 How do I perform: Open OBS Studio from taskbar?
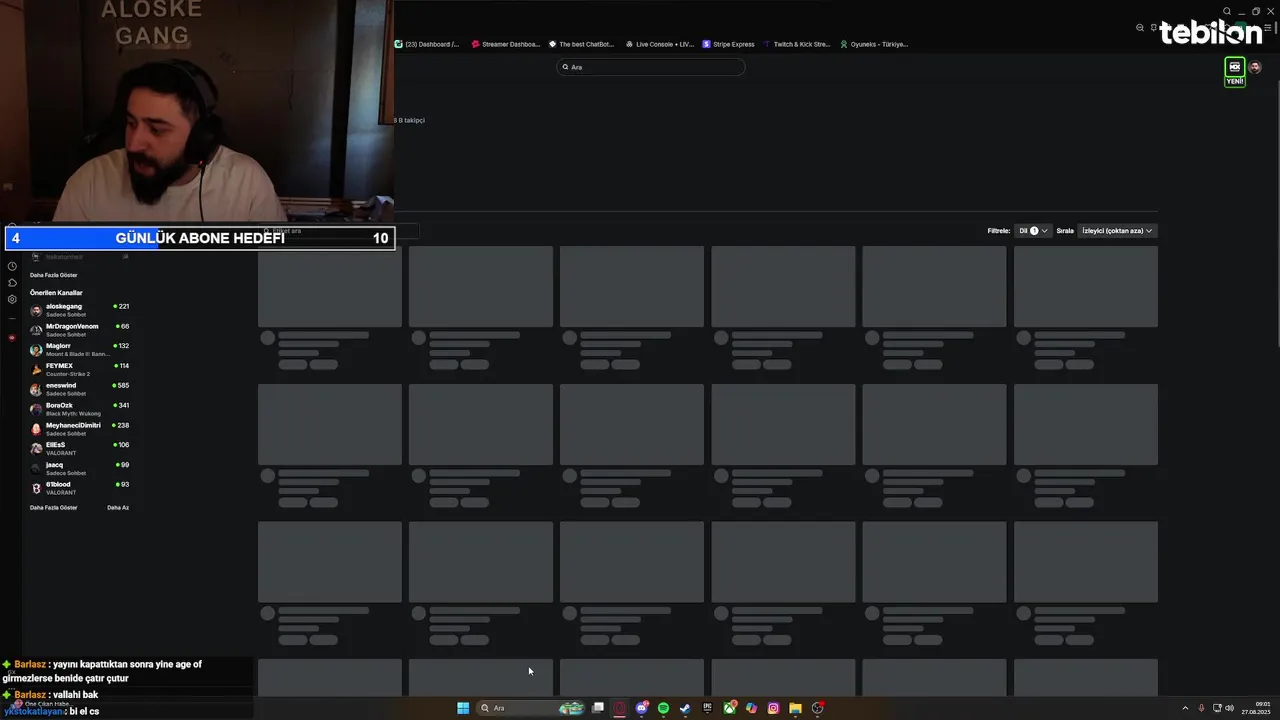(818, 708)
